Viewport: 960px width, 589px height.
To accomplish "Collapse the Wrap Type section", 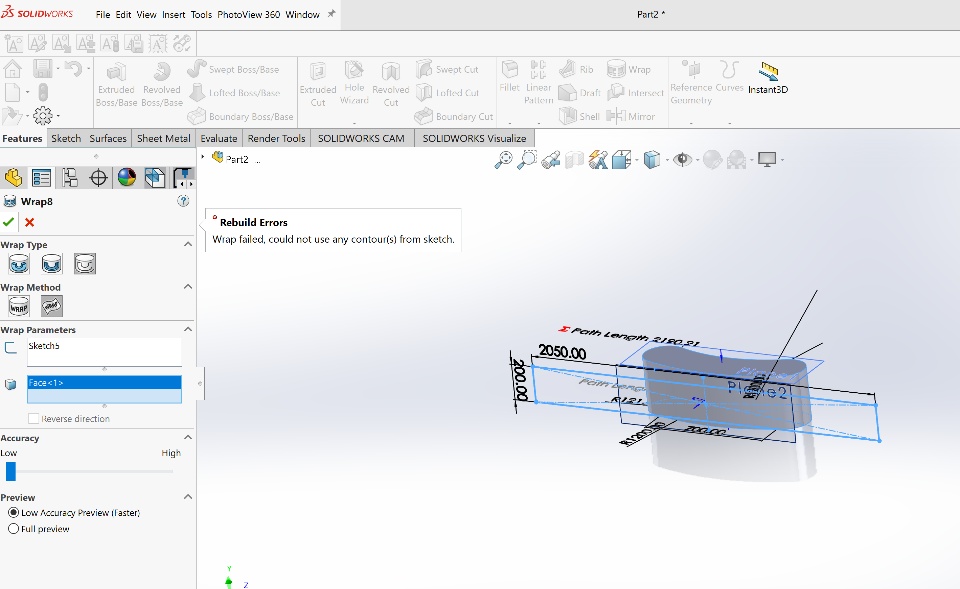I will (x=187, y=244).
